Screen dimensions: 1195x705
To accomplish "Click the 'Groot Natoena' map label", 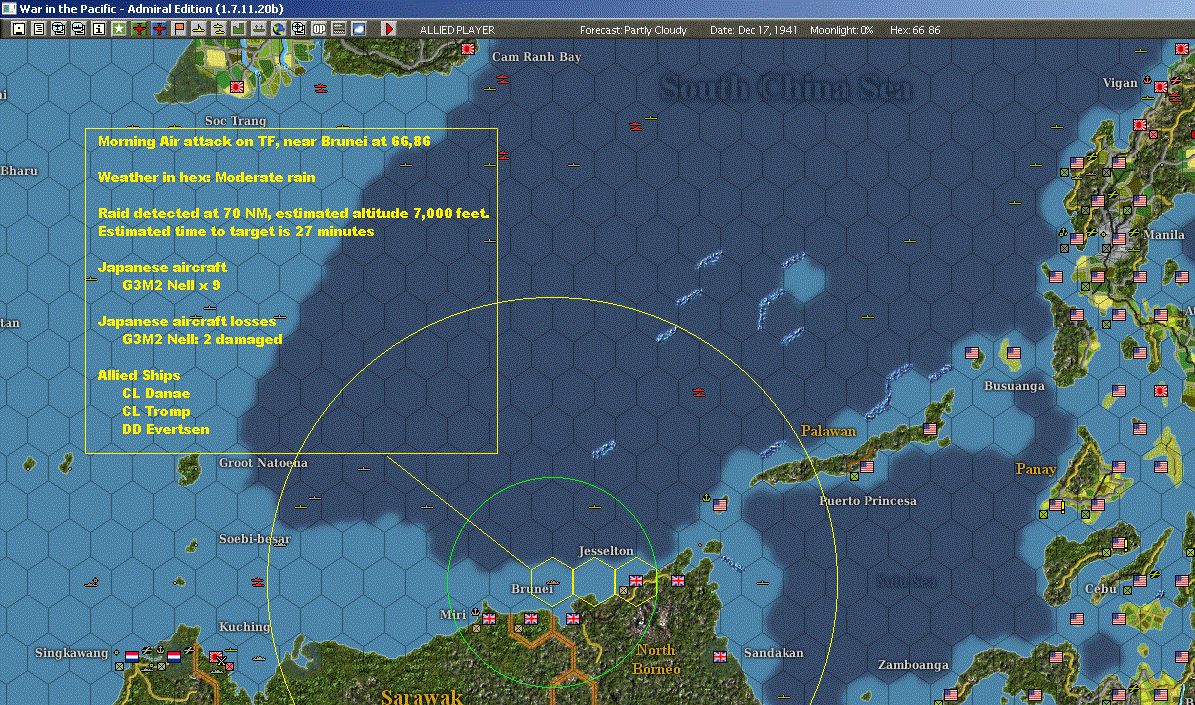I will click(x=264, y=463).
